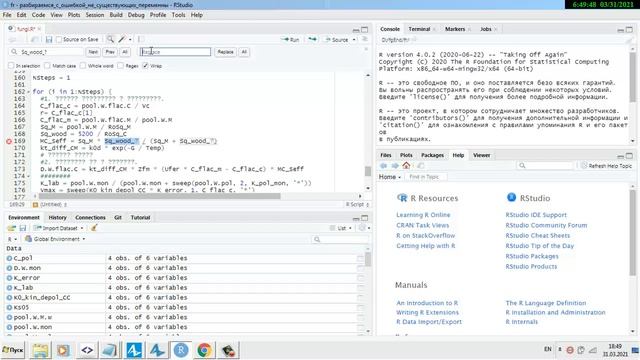Open the Global Environment dropdown
The image size is (640, 360).
click(x=56, y=239)
